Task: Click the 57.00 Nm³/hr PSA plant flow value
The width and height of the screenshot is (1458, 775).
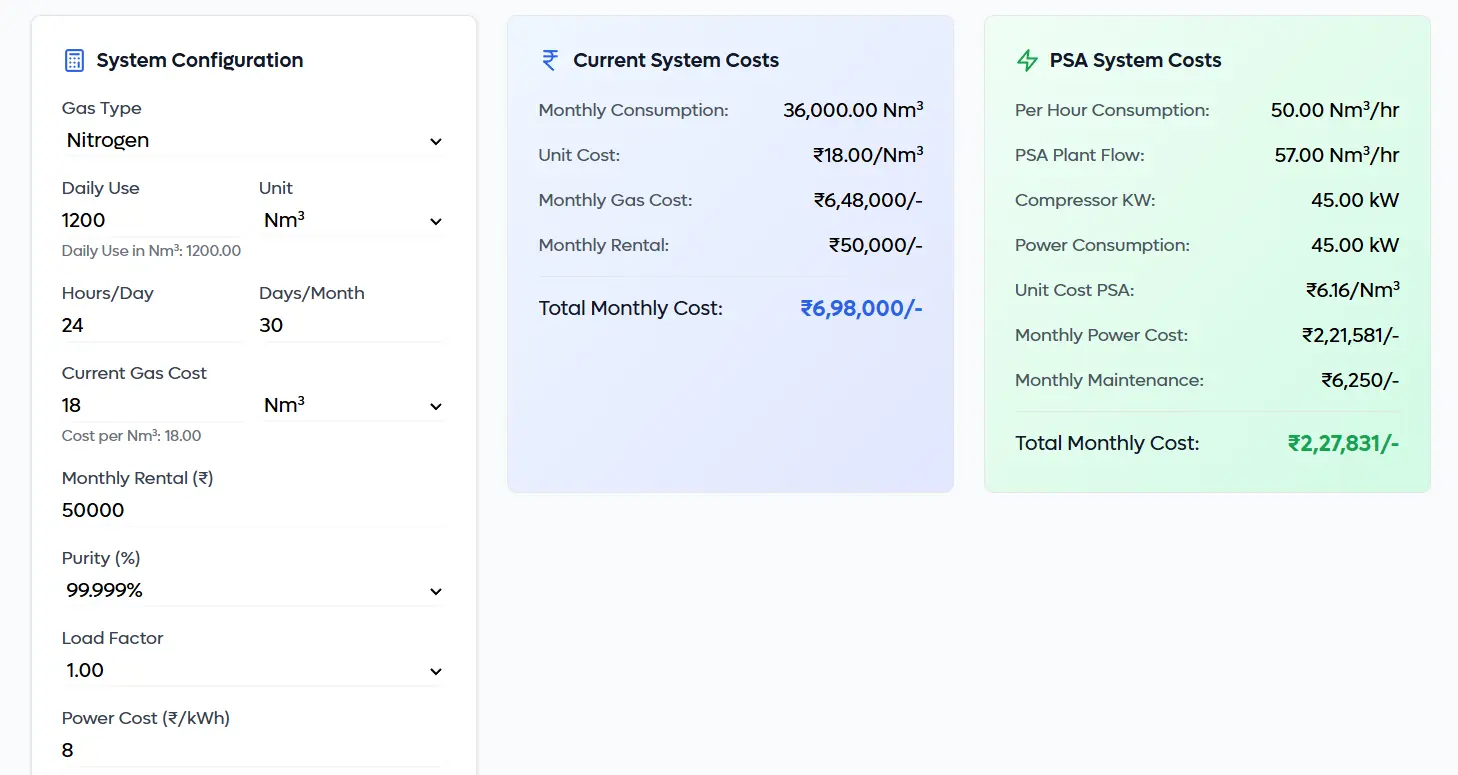Action: [x=1337, y=155]
